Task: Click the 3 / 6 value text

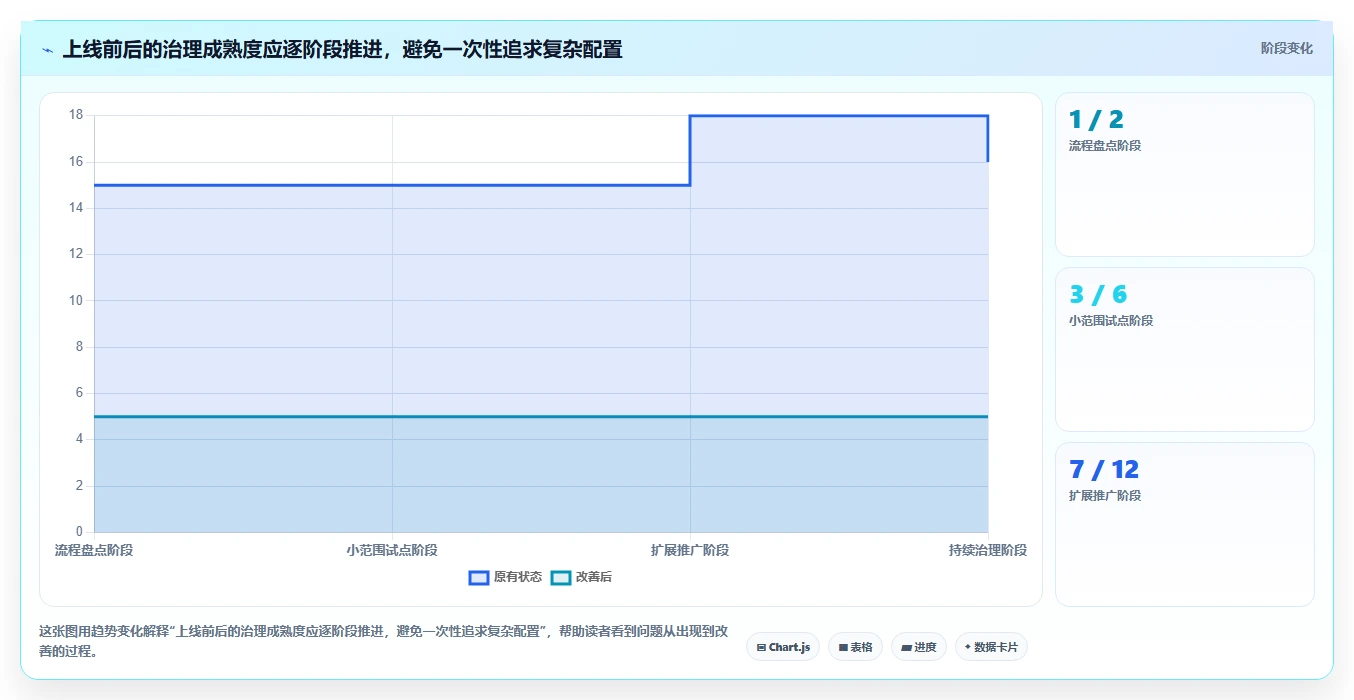Action: tap(1098, 295)
